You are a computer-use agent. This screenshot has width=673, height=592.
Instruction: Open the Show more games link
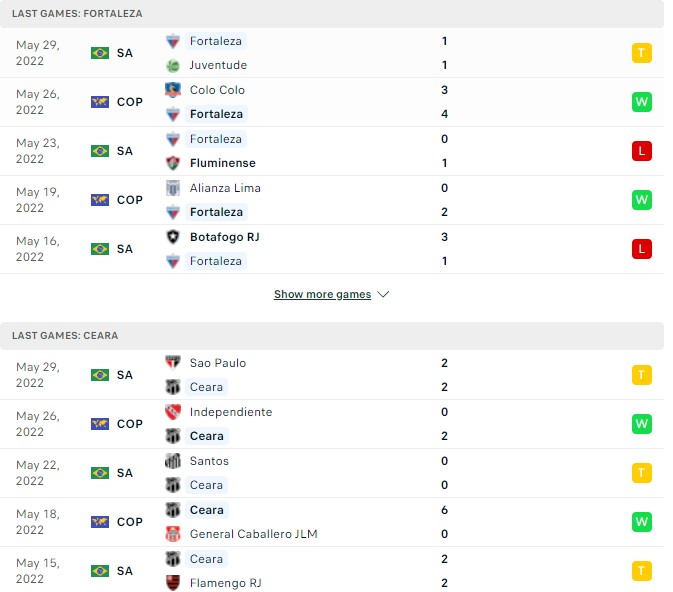pos(322,295)
